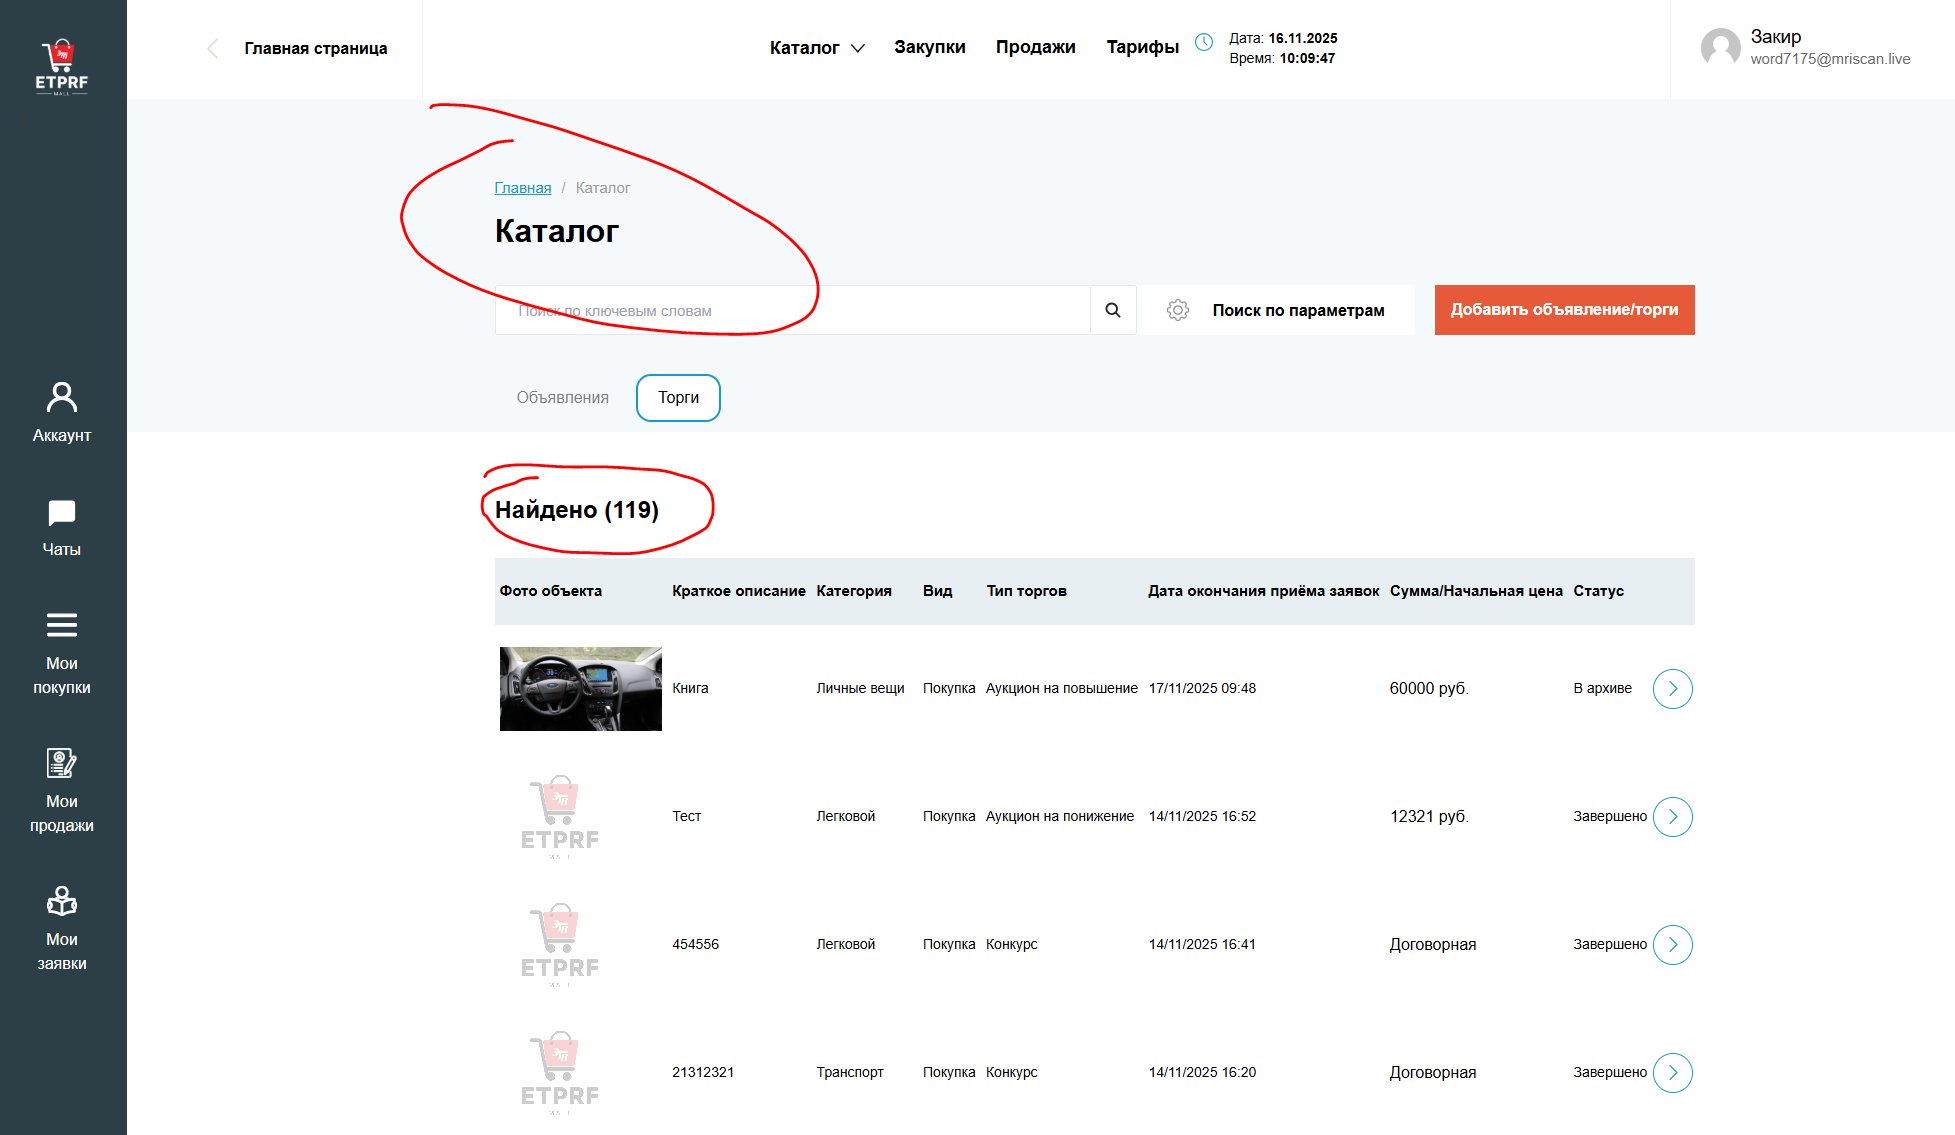Viewport: 1955px width, 1135px height.
Task: Open the Account sidebar icon
Action: pos(62,411)
